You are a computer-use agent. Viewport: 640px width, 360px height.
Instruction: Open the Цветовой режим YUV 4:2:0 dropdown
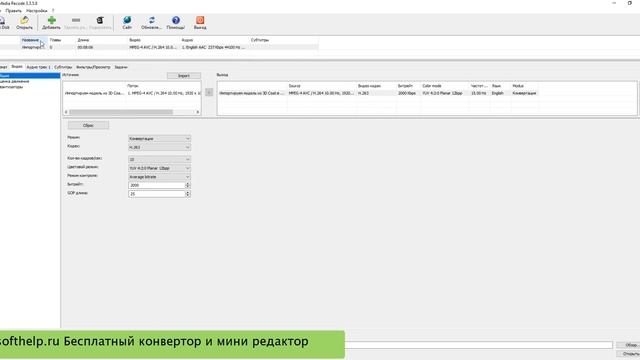click(159, 168)
